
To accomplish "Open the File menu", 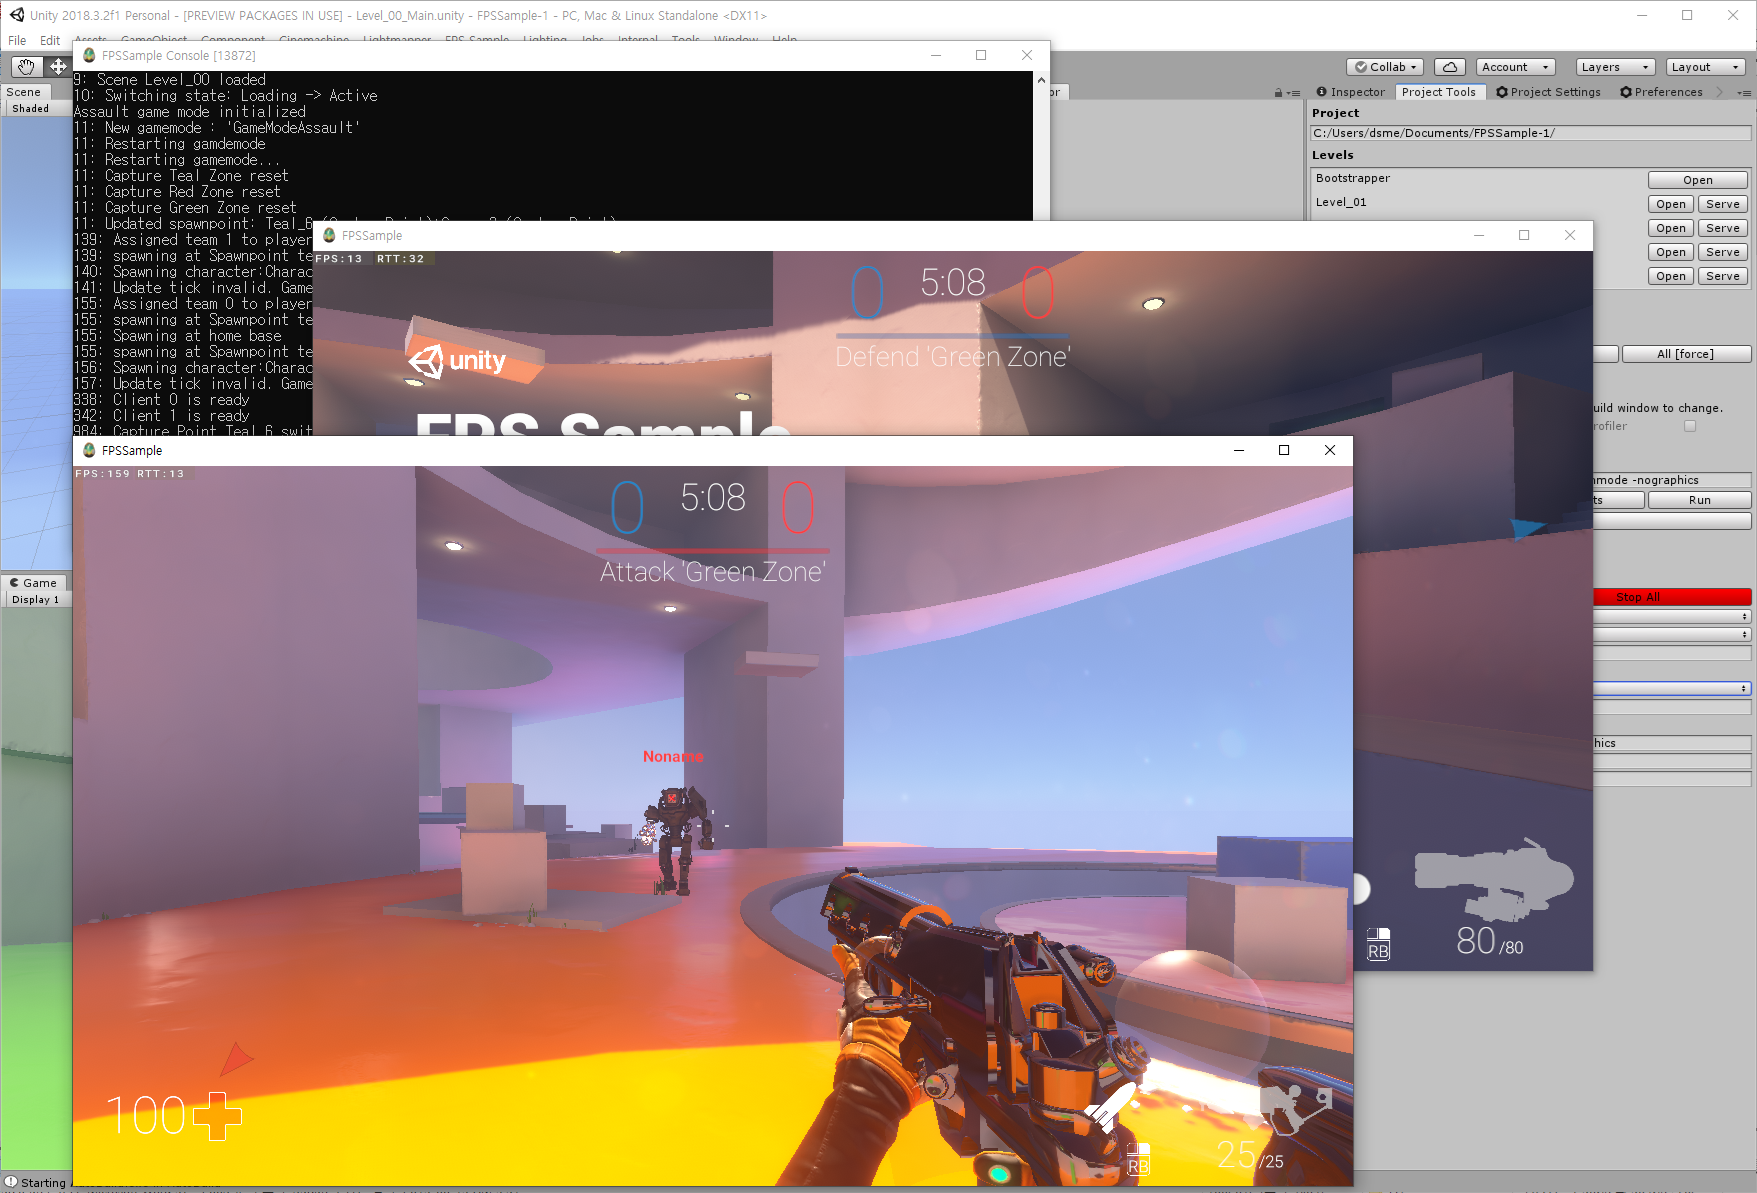I will (x=17, y=40).
